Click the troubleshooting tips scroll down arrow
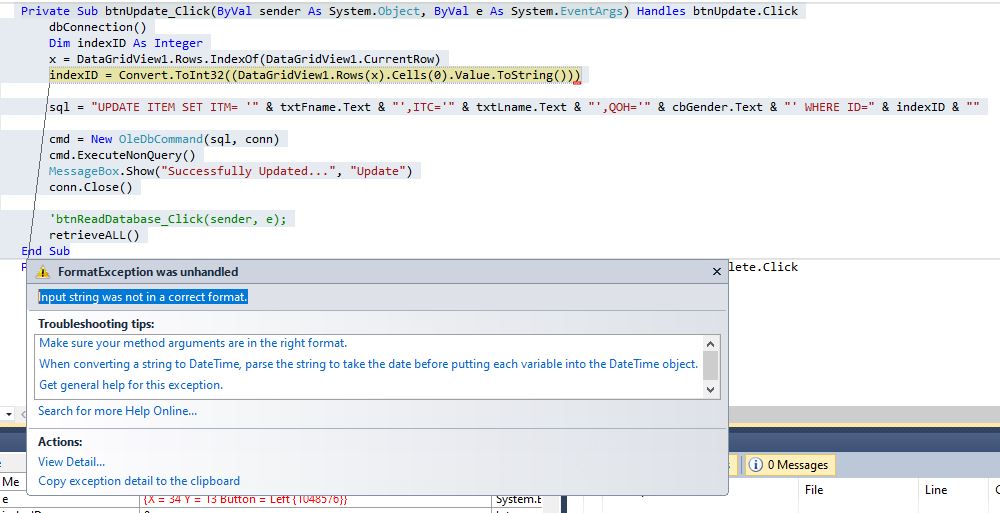Screen dimensions: 1000x513 point(710,390)
